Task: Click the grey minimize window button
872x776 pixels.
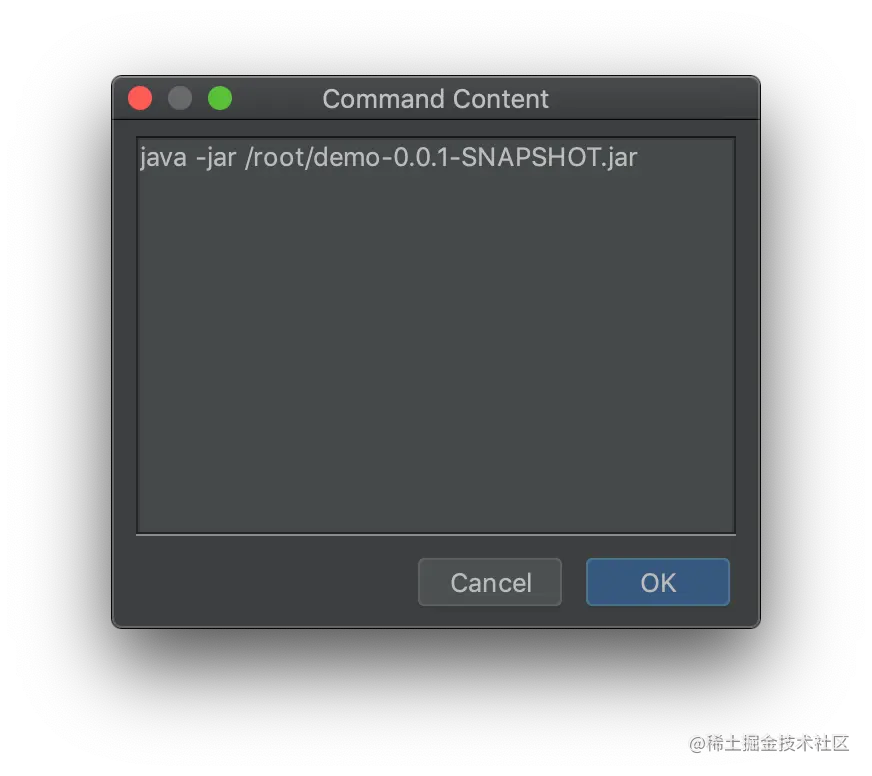Action: pos(180,98)
